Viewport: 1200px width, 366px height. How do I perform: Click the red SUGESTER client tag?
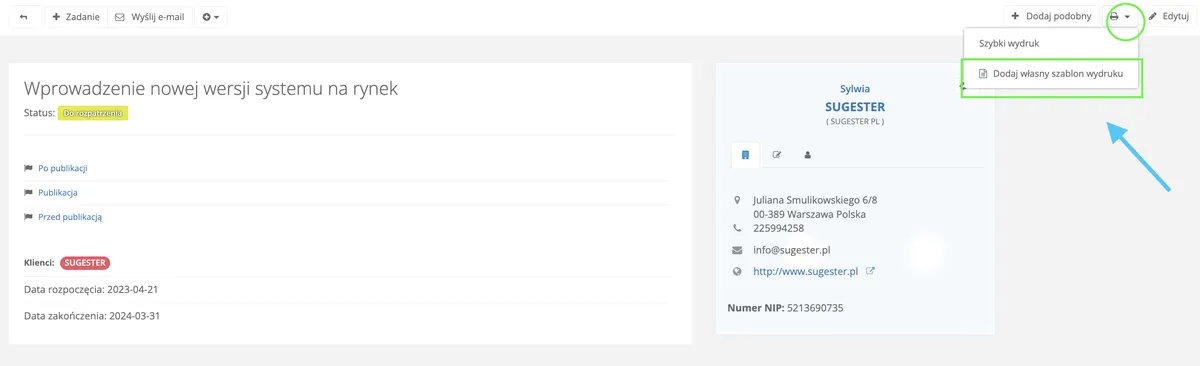pyautogui.click(x=85, y=263)
